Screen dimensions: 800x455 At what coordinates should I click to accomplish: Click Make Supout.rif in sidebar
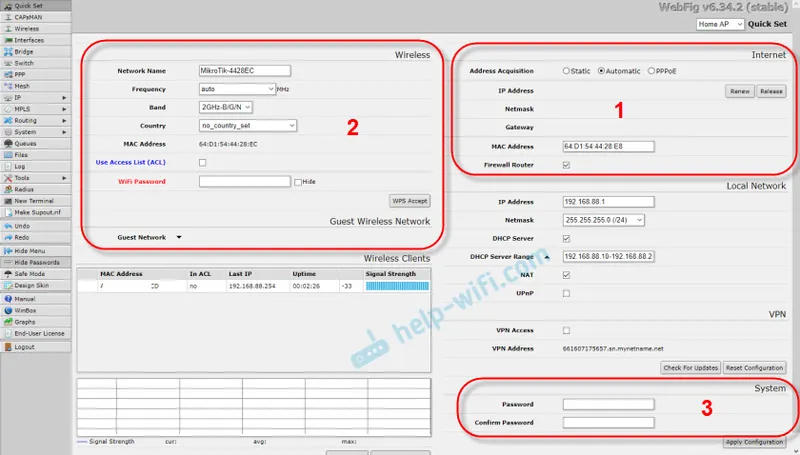coord(36,212)
